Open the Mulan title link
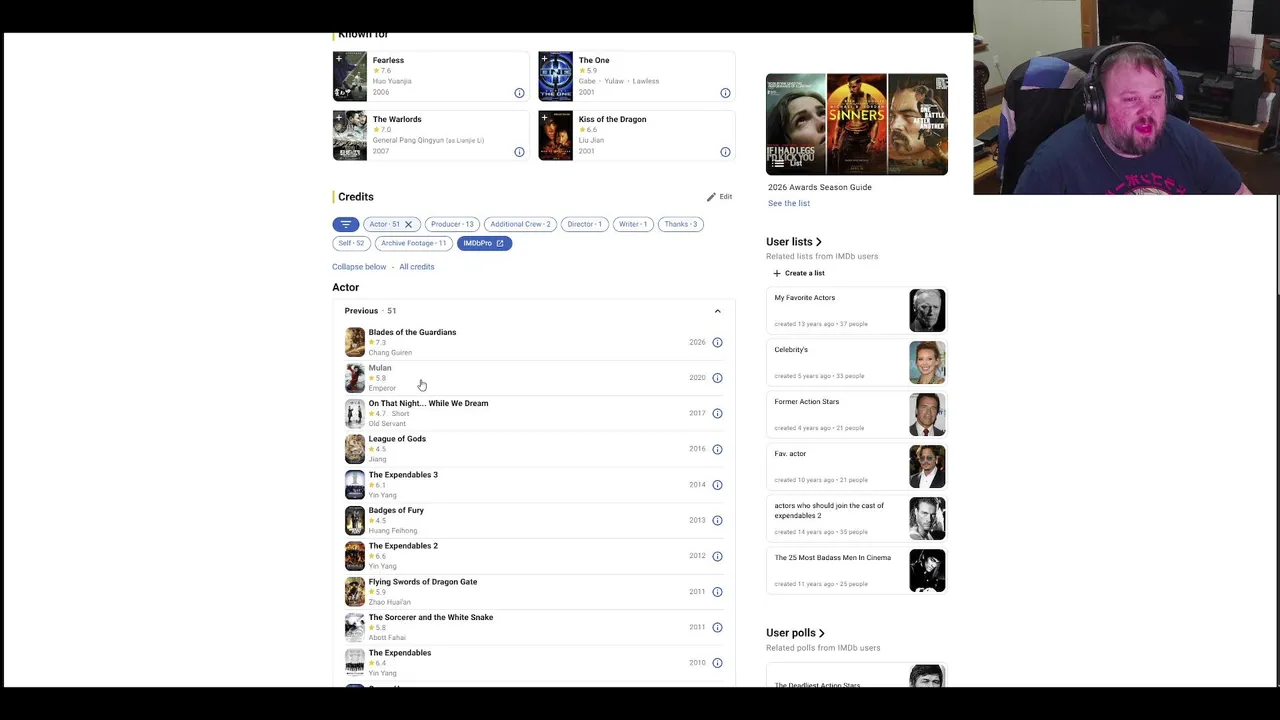1280x720 pixels. [380, 368]
